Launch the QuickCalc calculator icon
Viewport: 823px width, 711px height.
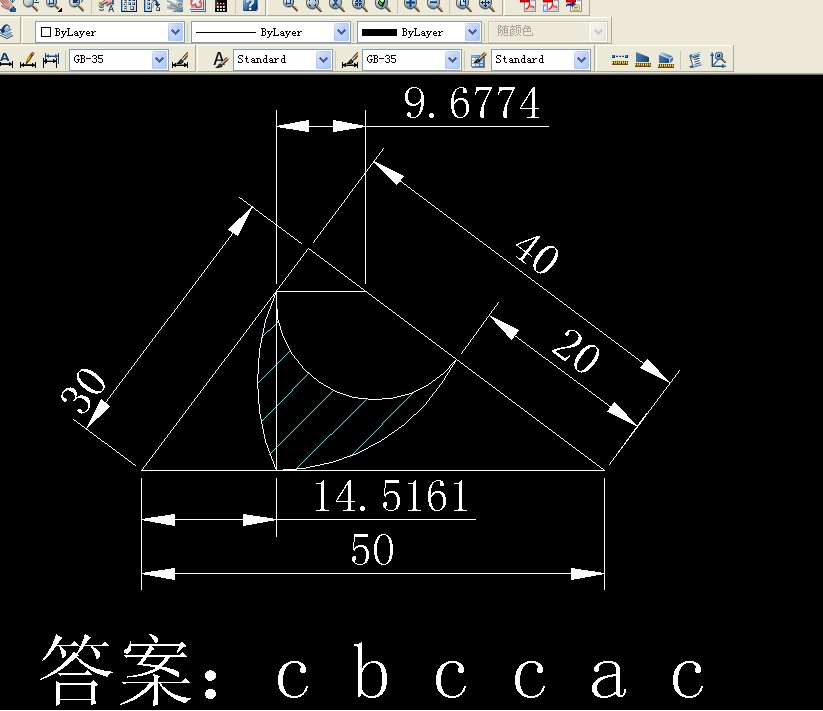tap(221, 5)
